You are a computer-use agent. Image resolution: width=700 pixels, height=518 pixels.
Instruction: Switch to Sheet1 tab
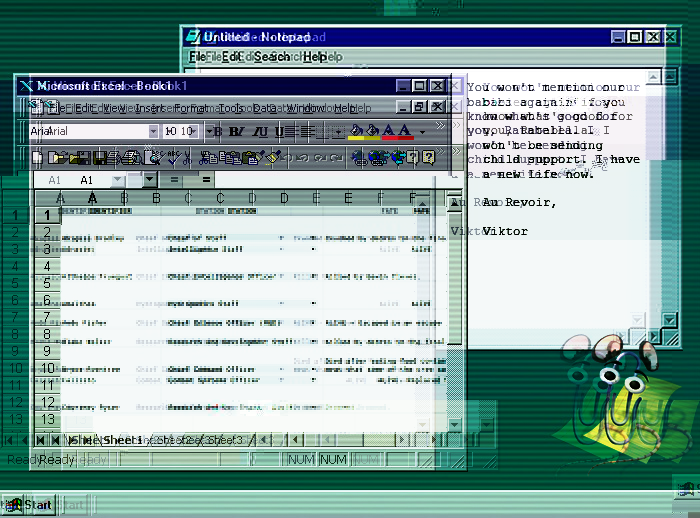(122, 440)
